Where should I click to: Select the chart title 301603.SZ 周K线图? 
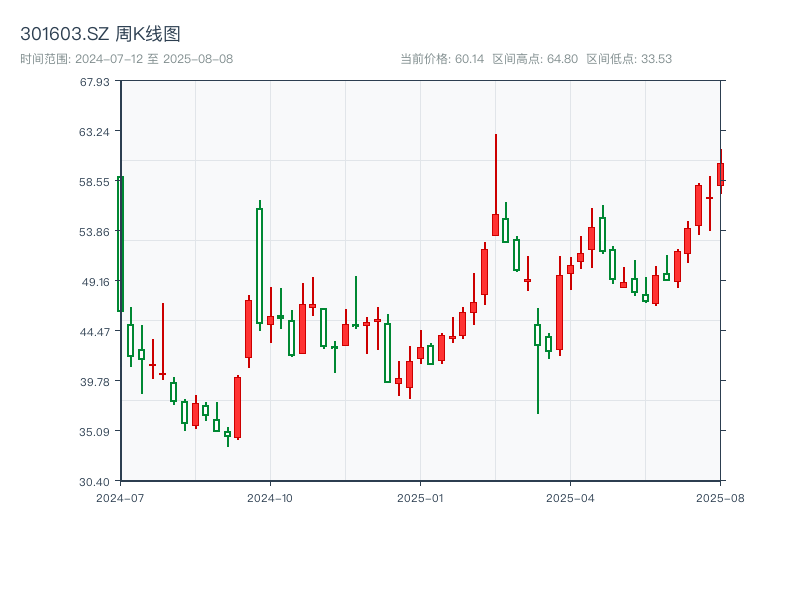(100, 34)
